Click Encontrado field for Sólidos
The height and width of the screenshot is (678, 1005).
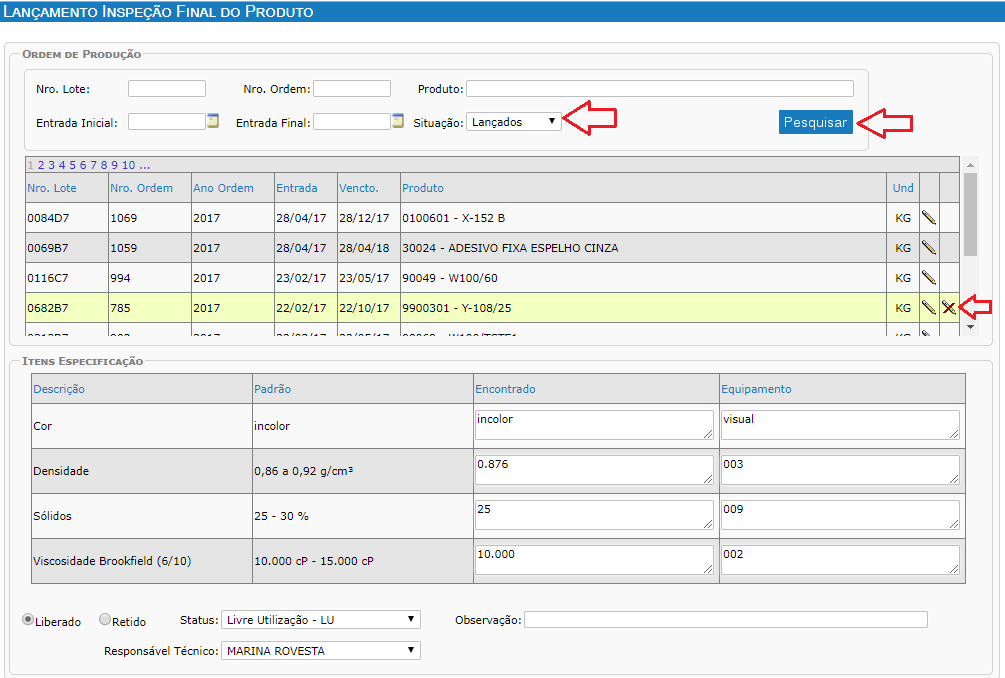coord(594,515)
